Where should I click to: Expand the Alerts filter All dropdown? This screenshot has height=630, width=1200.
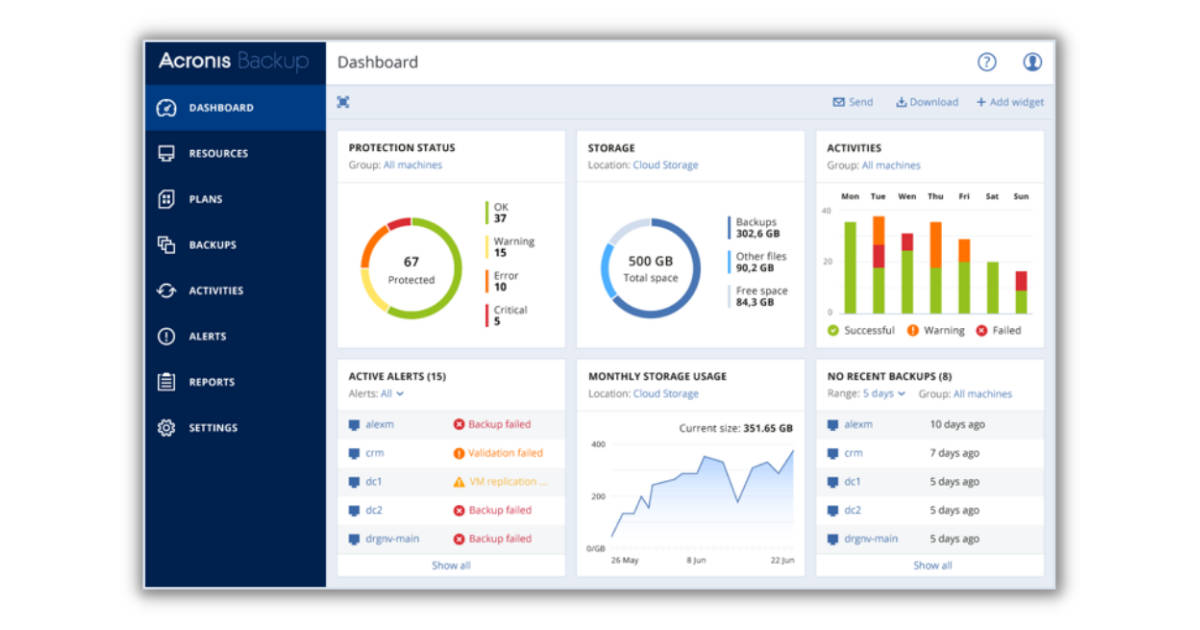click(392, 394)
